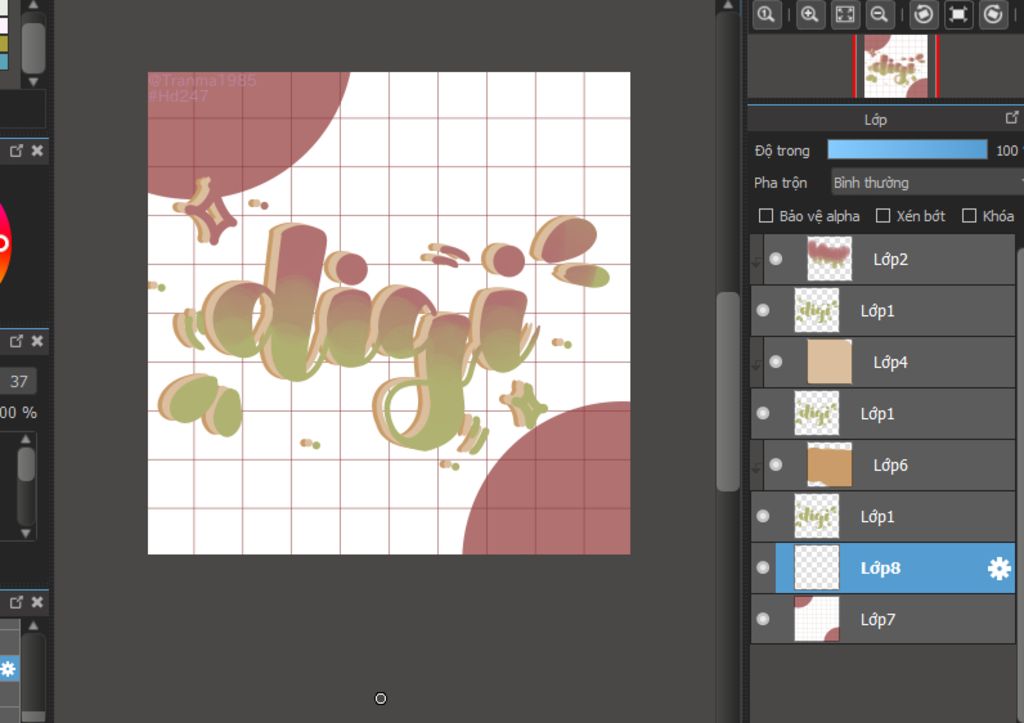
Task: Select the empty Lớp8 layer thumbnail
Action: coord(816,568)
